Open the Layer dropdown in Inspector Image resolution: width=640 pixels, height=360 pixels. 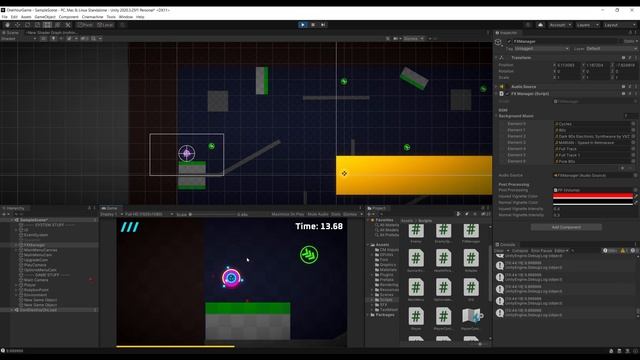click(x=611, y=49)
